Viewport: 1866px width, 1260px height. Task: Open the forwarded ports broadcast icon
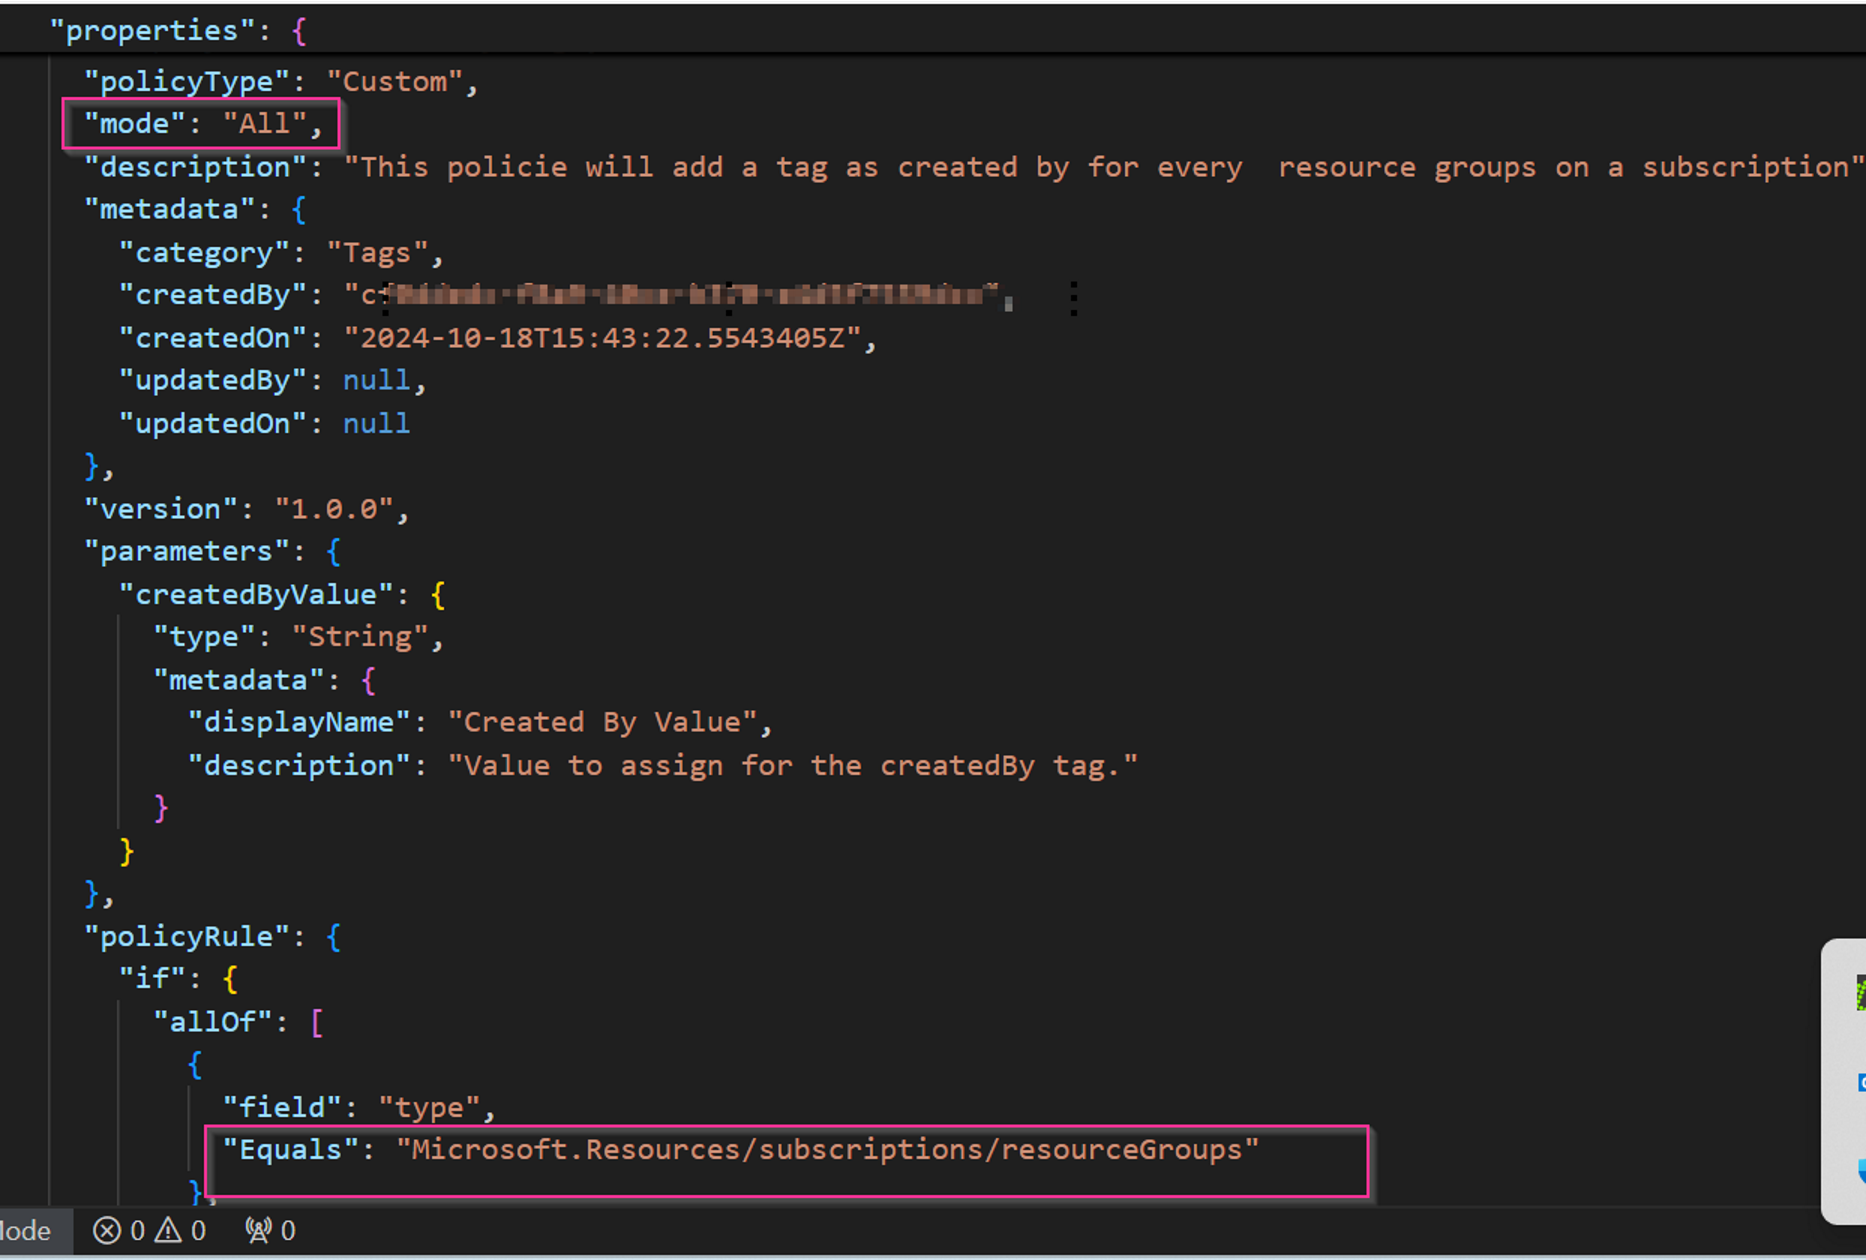[x=259, y=1230]
